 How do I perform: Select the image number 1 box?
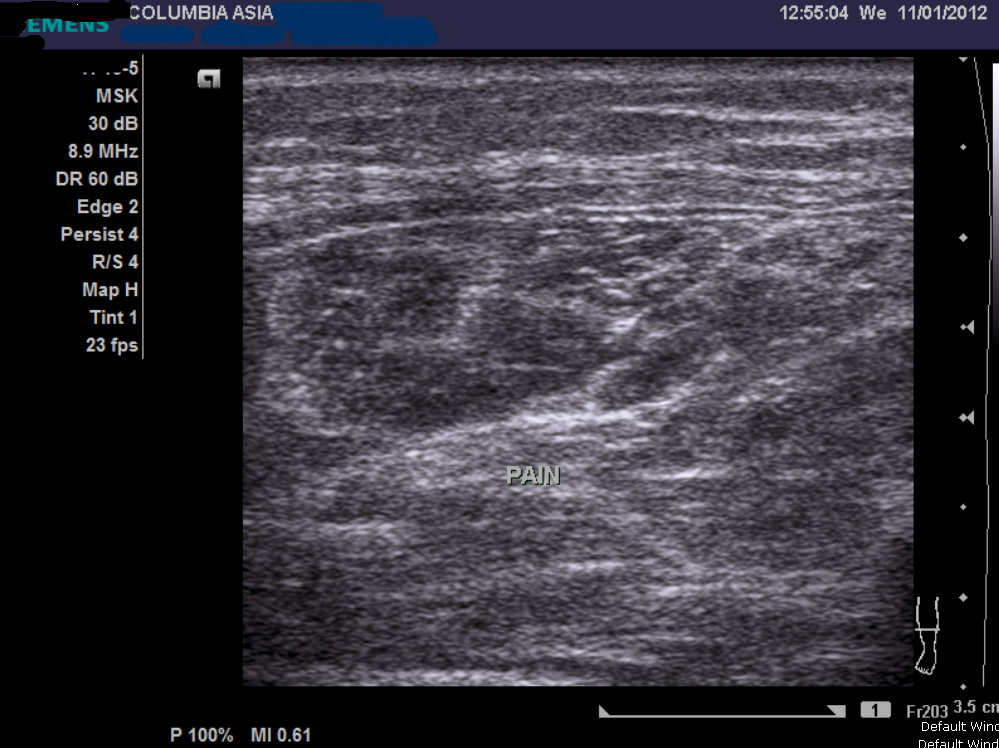point(875,710)
